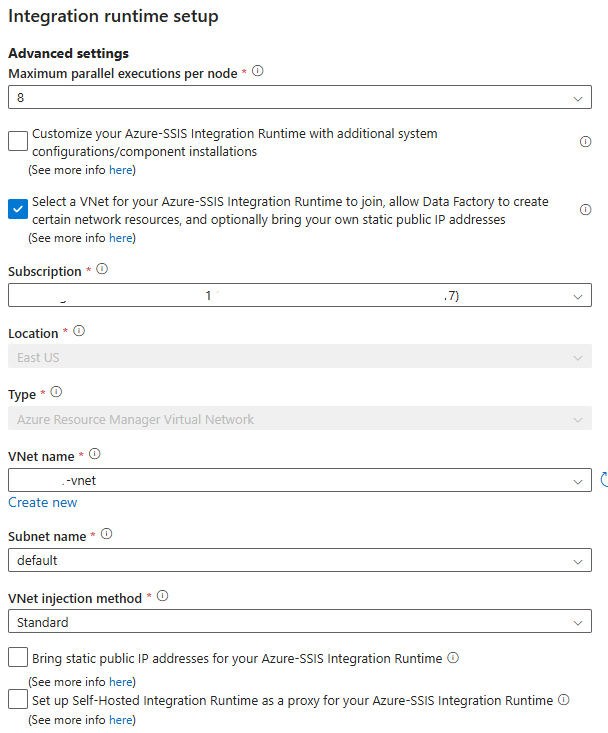Open 'here' link under VNet selection option
608x733 pixels.
121,238
